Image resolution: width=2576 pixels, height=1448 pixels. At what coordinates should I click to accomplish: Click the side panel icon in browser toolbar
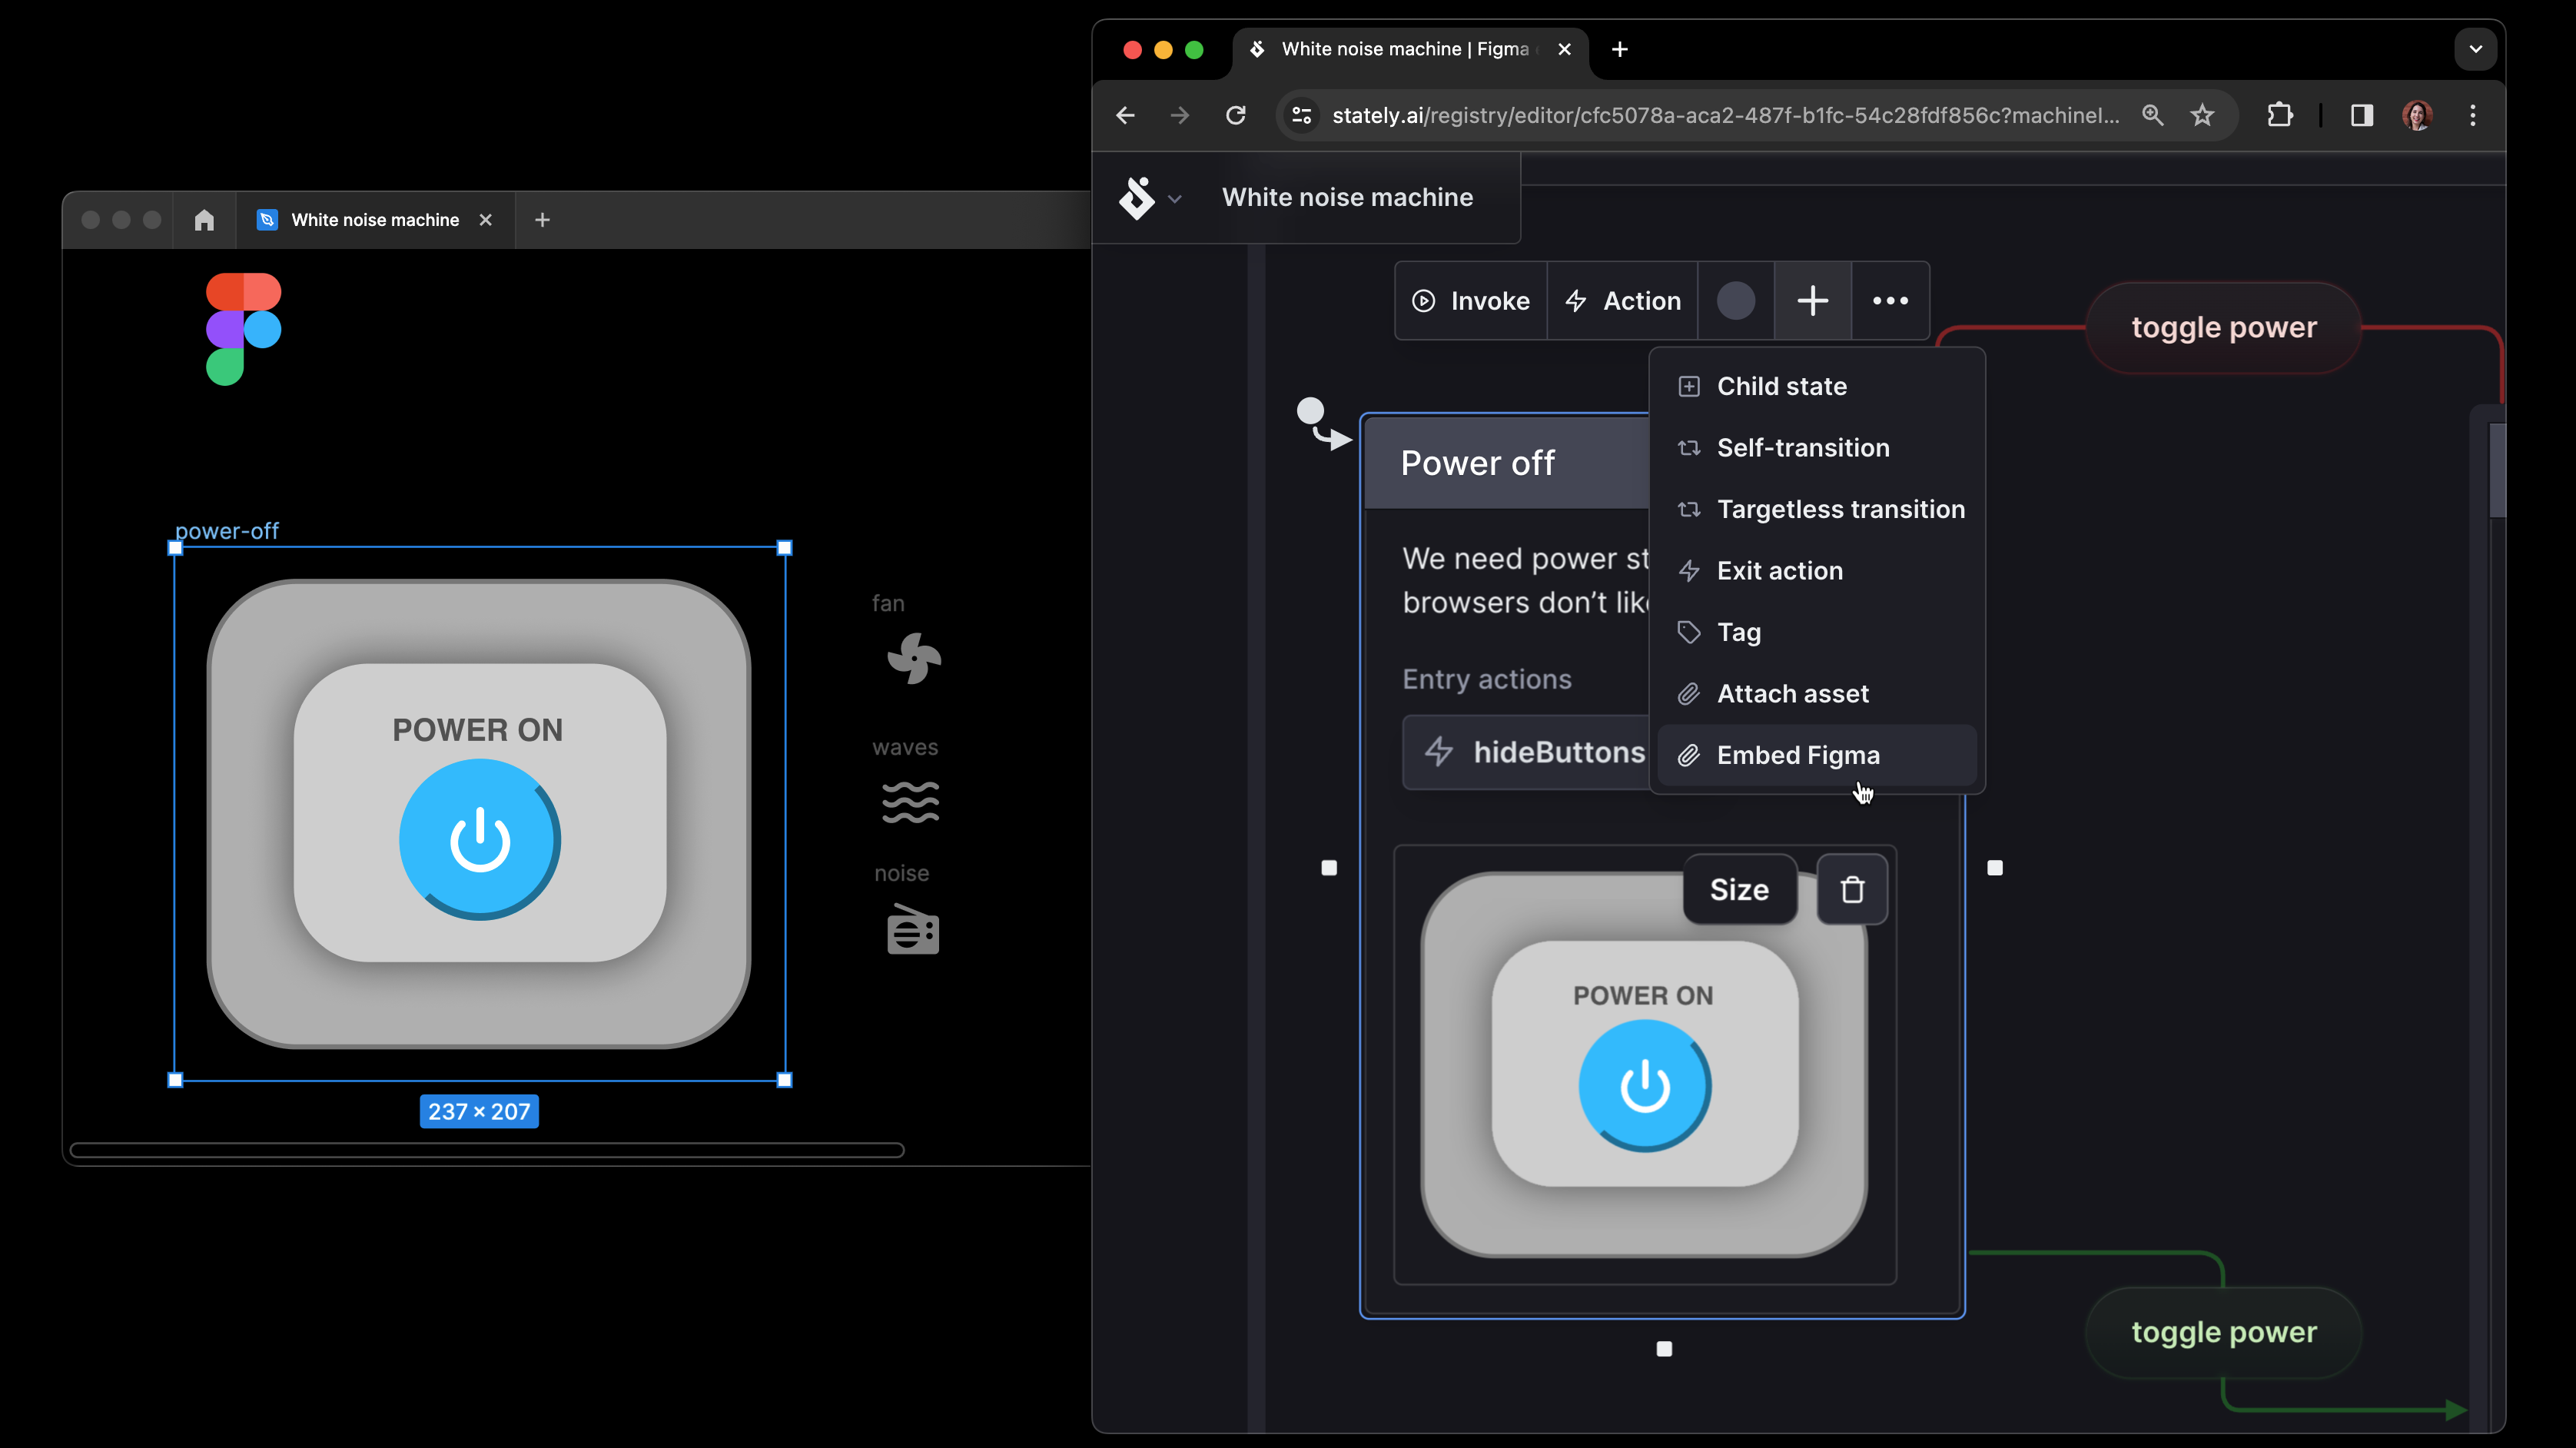click(2360, 115)
